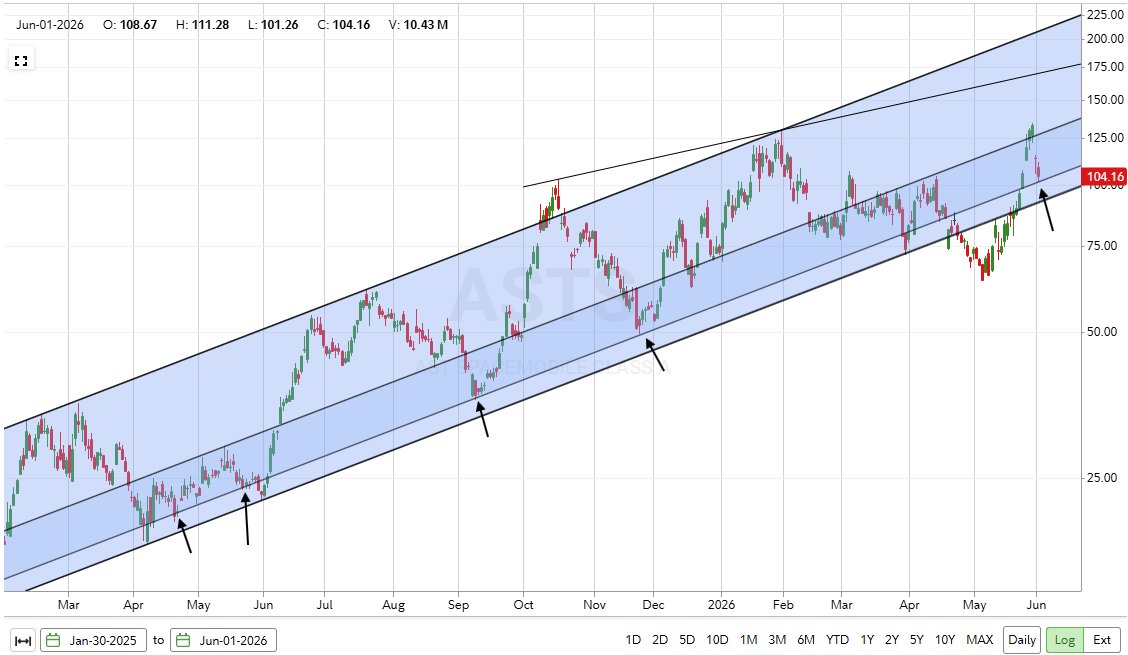Click the 175.00 price axis label
This screenshot has width=1128, height=655.
1105,67
